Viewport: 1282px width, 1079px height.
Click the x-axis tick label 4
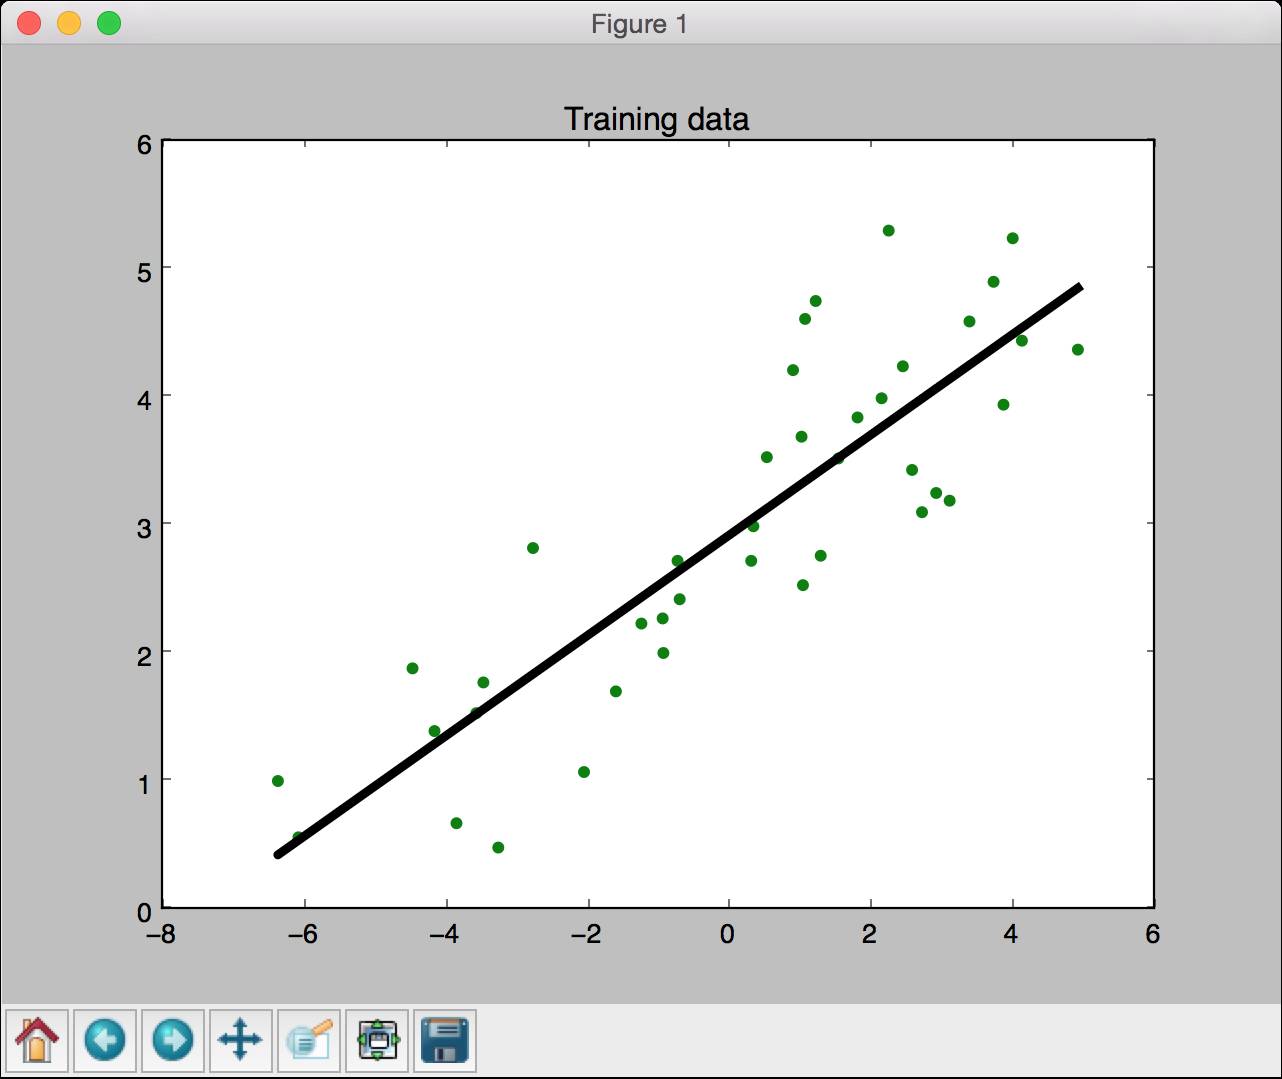pyautogui.click(x=1012, y=935)
